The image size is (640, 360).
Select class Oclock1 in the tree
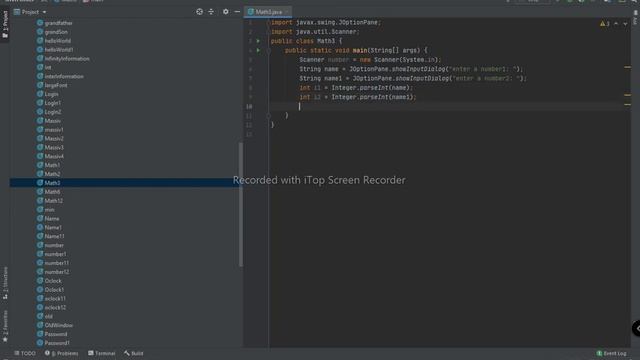pos(51,290)
